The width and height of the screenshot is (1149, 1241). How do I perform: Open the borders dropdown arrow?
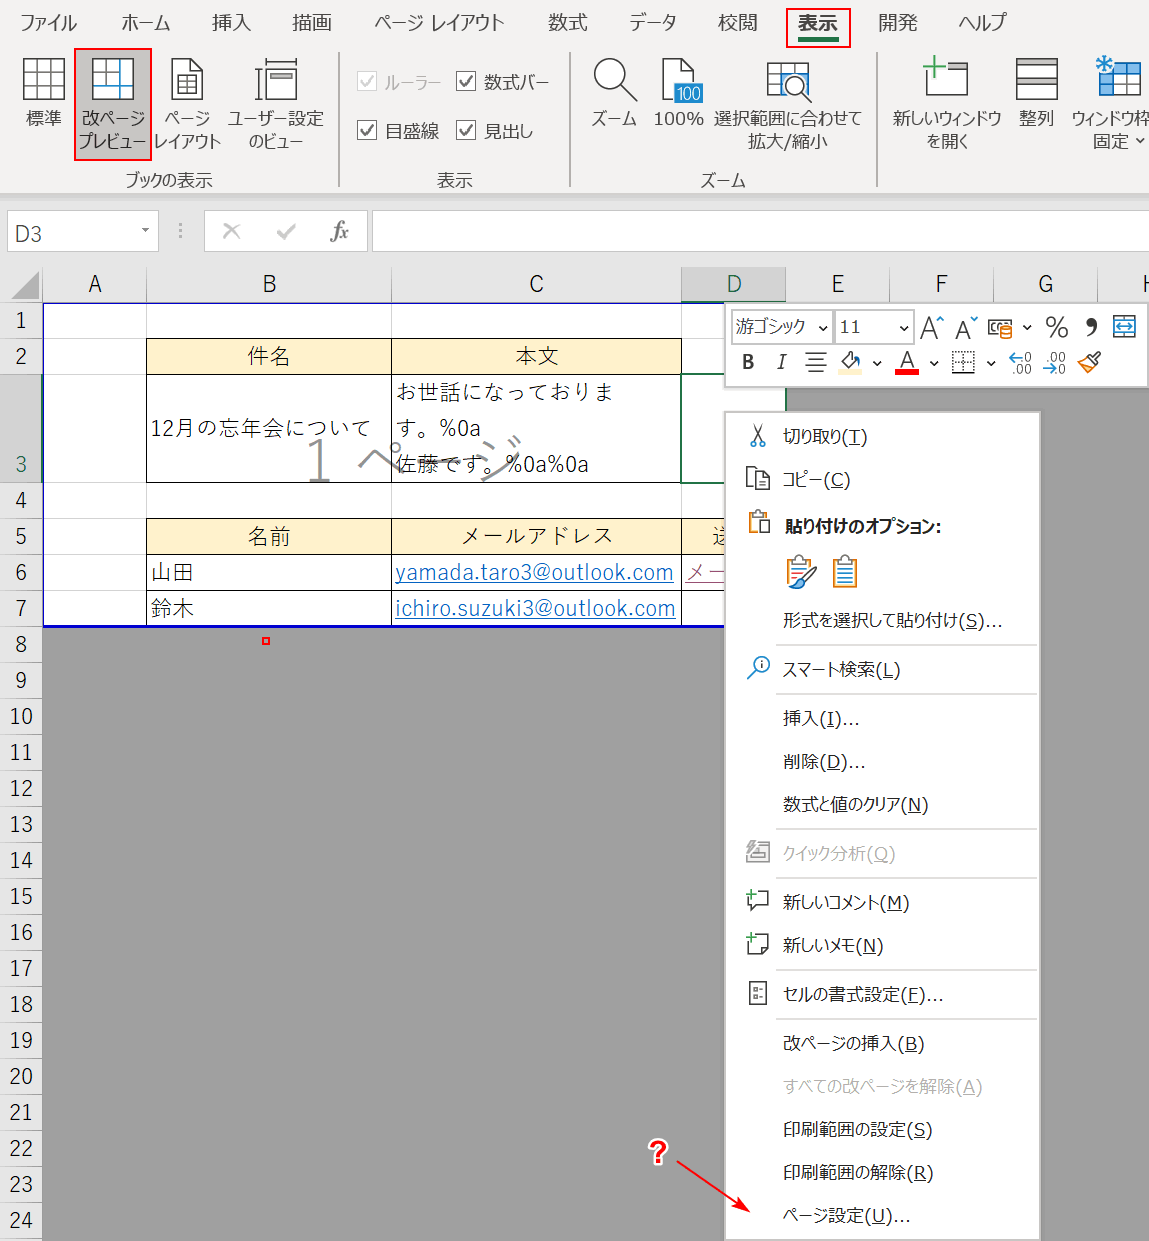click(991, 363)
